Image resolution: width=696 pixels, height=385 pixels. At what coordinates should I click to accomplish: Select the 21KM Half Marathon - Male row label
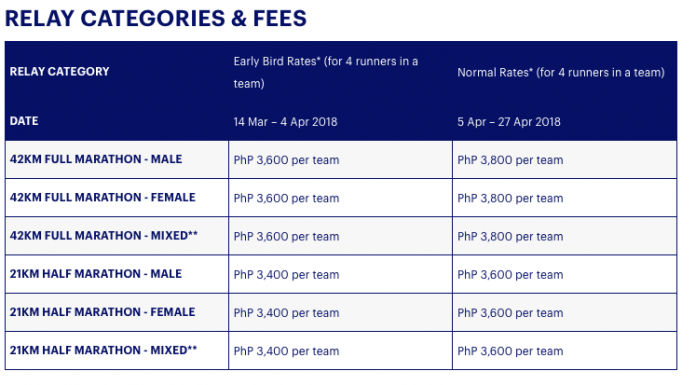coord(96,274)
